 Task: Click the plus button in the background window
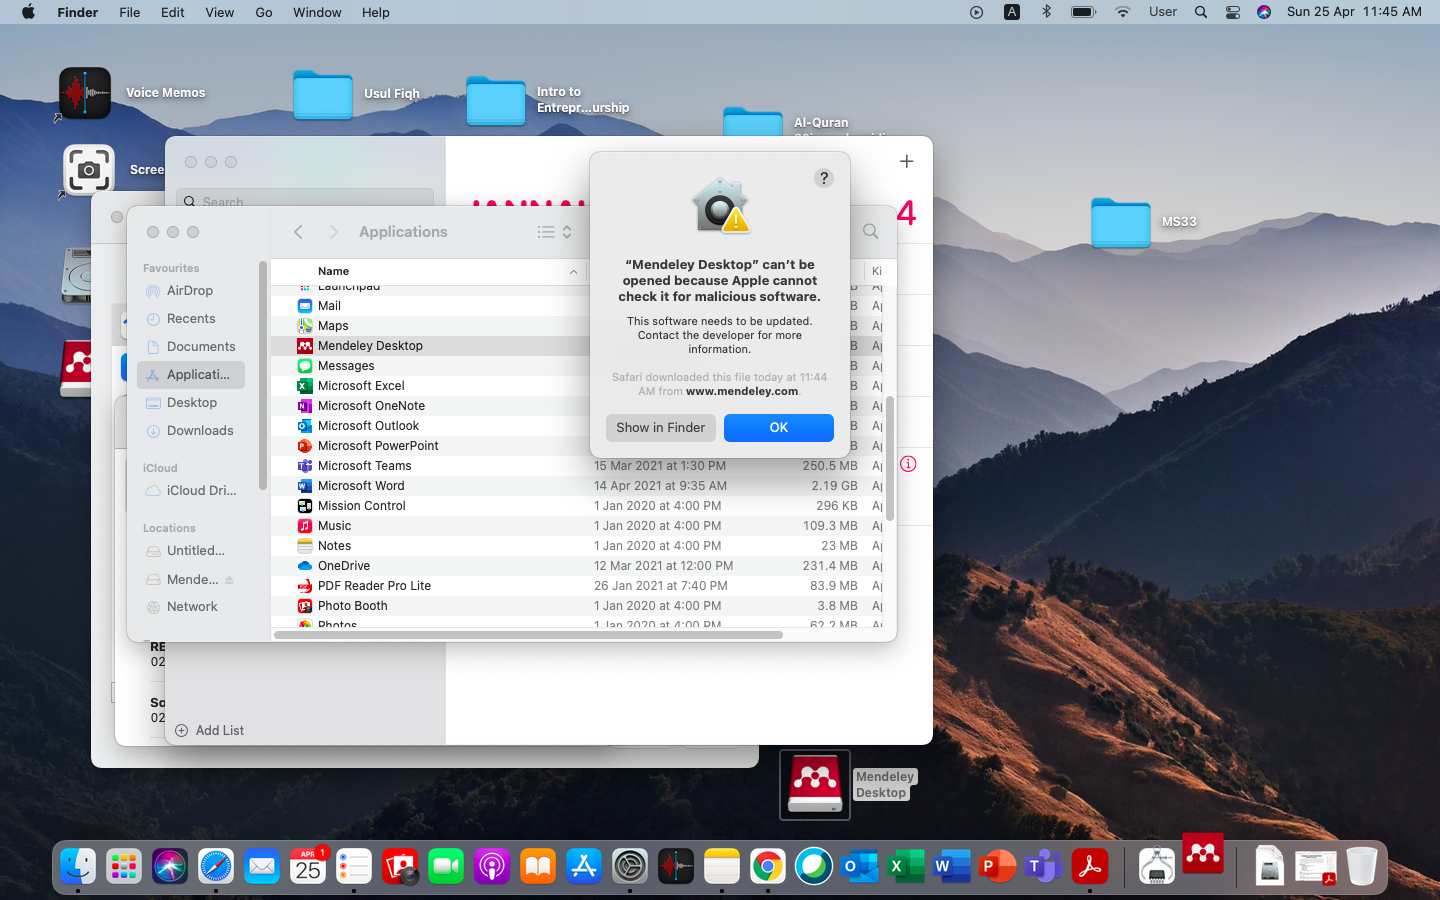tap(906, 161)
